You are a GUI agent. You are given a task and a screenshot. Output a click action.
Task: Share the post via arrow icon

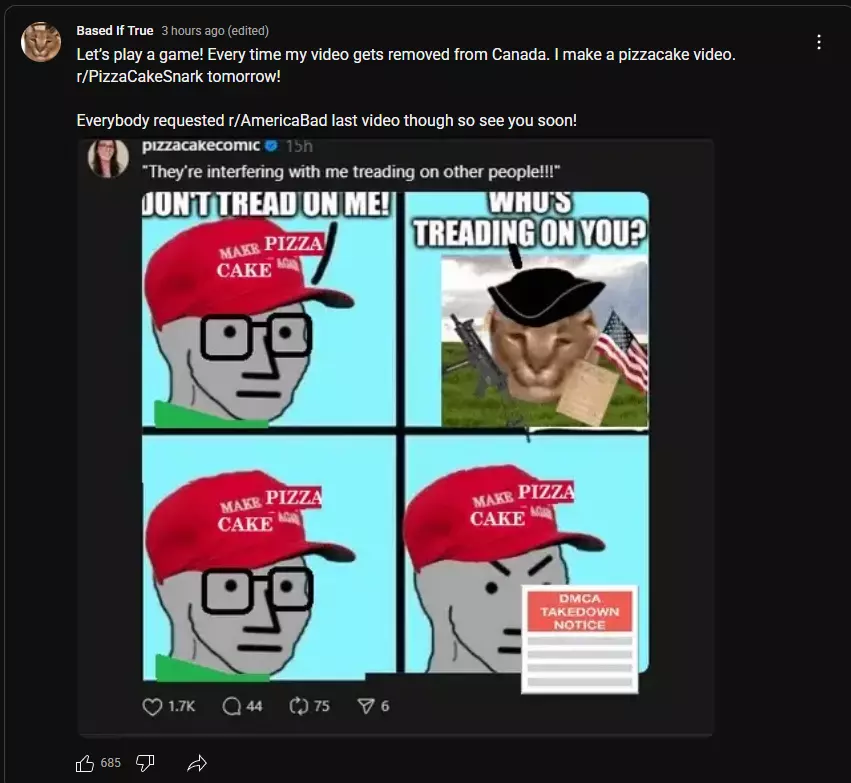tap(197, 763)
